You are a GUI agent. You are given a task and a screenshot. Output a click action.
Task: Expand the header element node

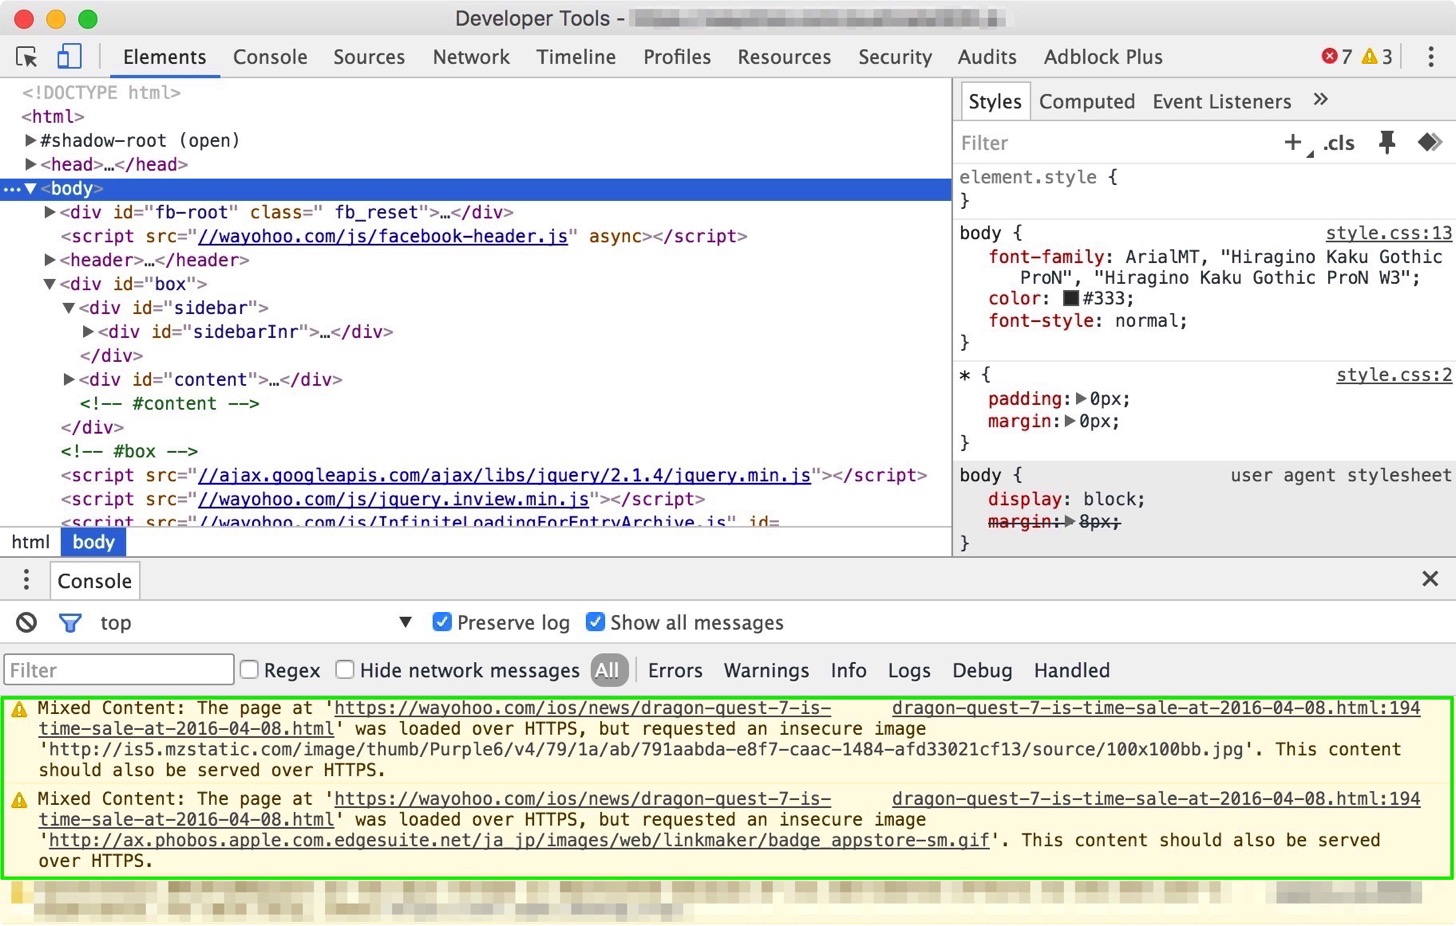coord(50,260)
